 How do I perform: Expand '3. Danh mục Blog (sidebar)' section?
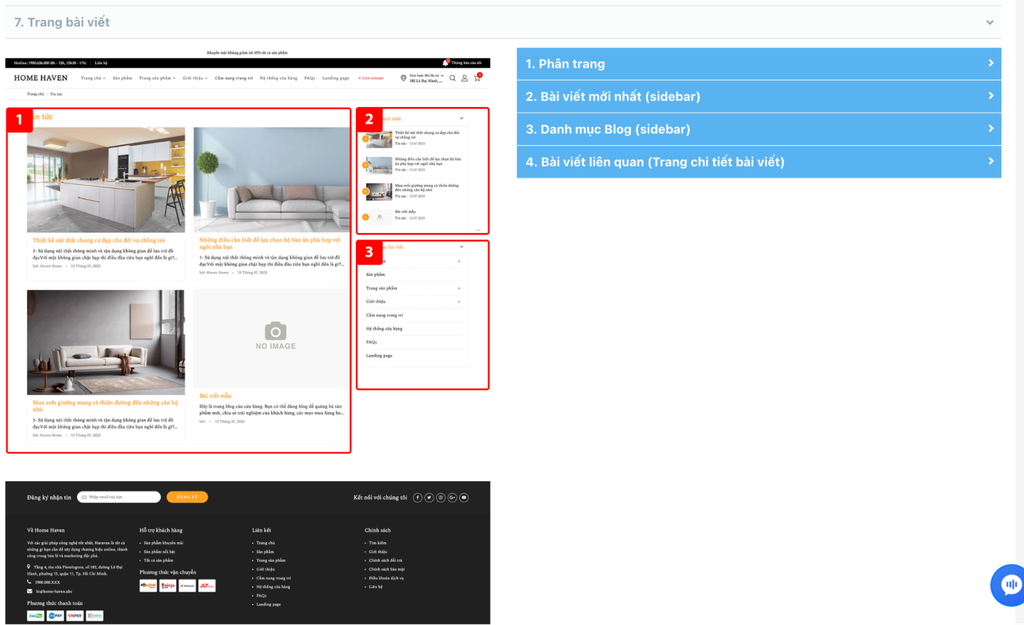click(758, 129)
